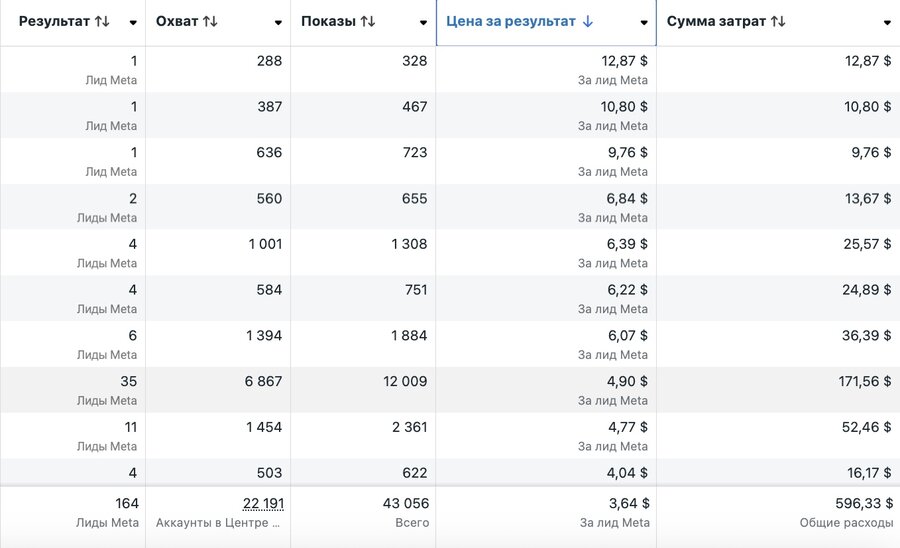900x548 pixels.
Task: Open Показы column dropdown menu
Action: tap(424, 23)
